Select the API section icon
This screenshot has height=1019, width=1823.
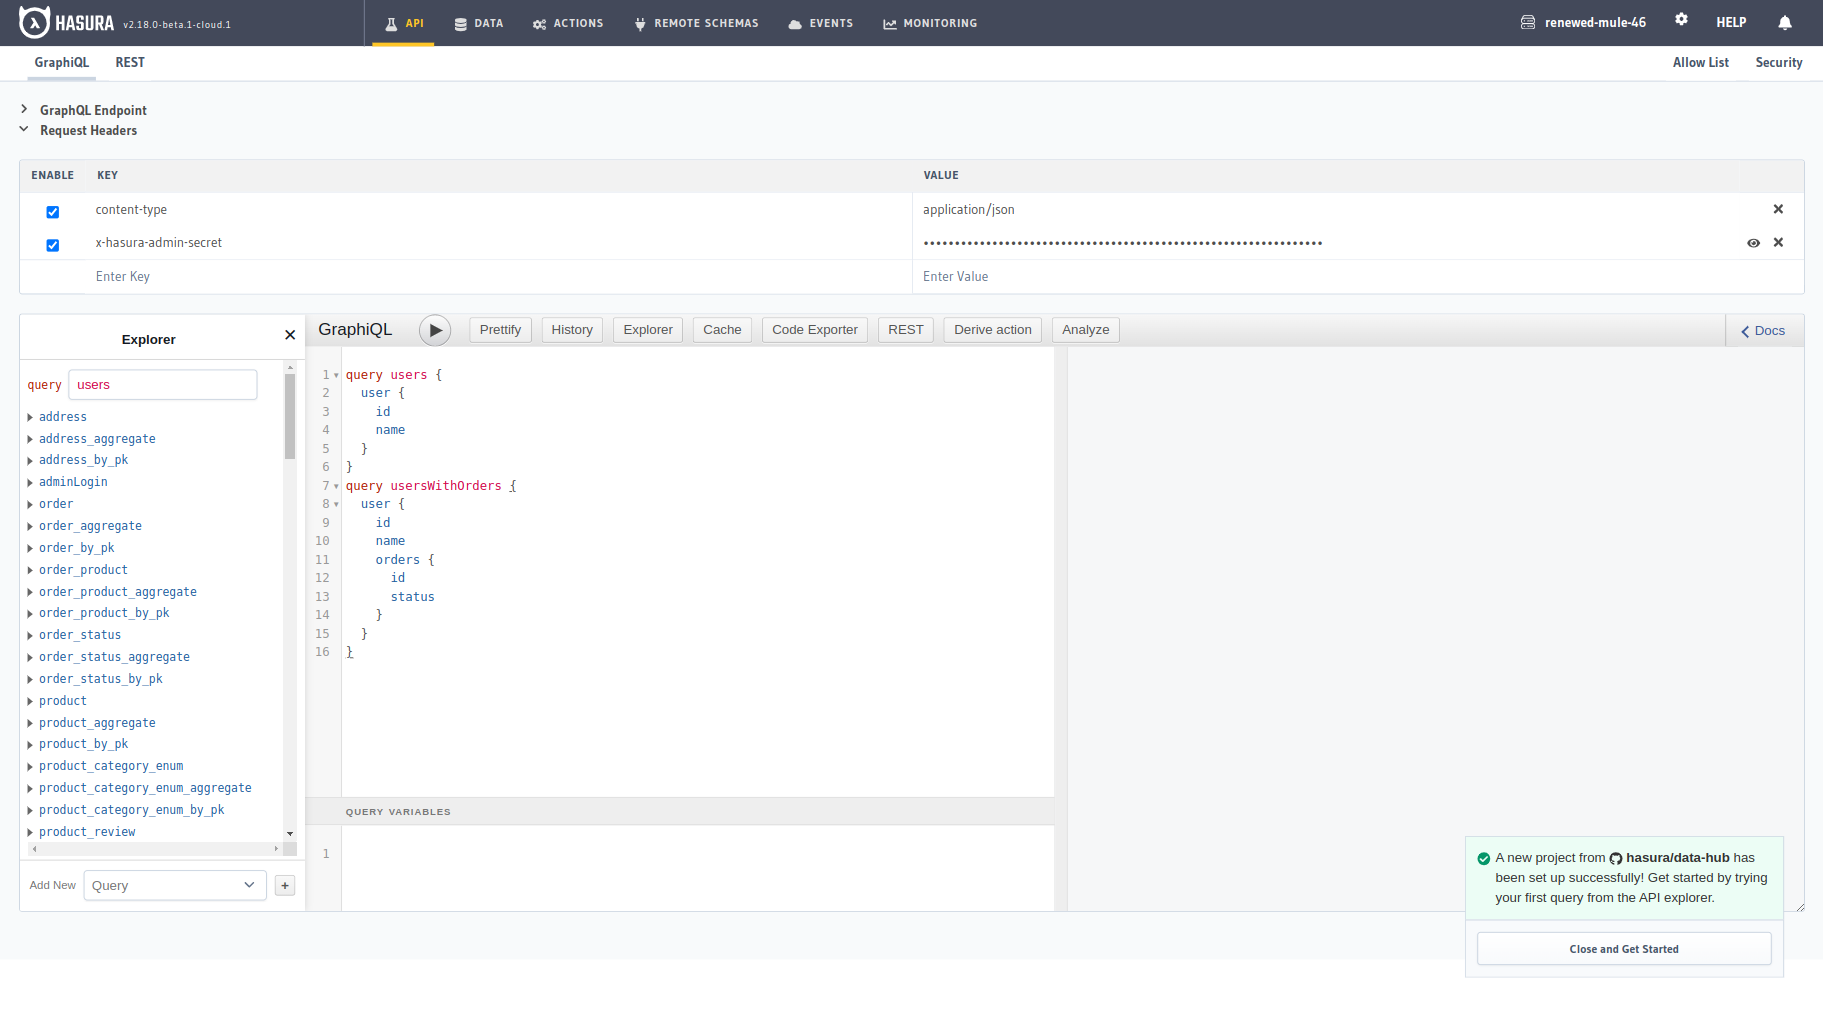pyautogui.click(x=403, y=23)
